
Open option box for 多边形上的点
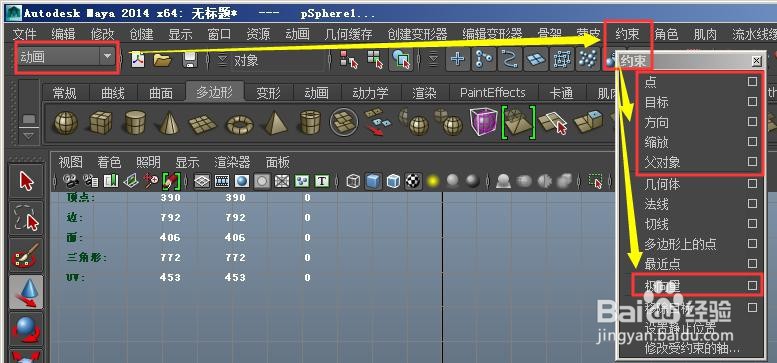pyautogui.click(x=752, y=244)
